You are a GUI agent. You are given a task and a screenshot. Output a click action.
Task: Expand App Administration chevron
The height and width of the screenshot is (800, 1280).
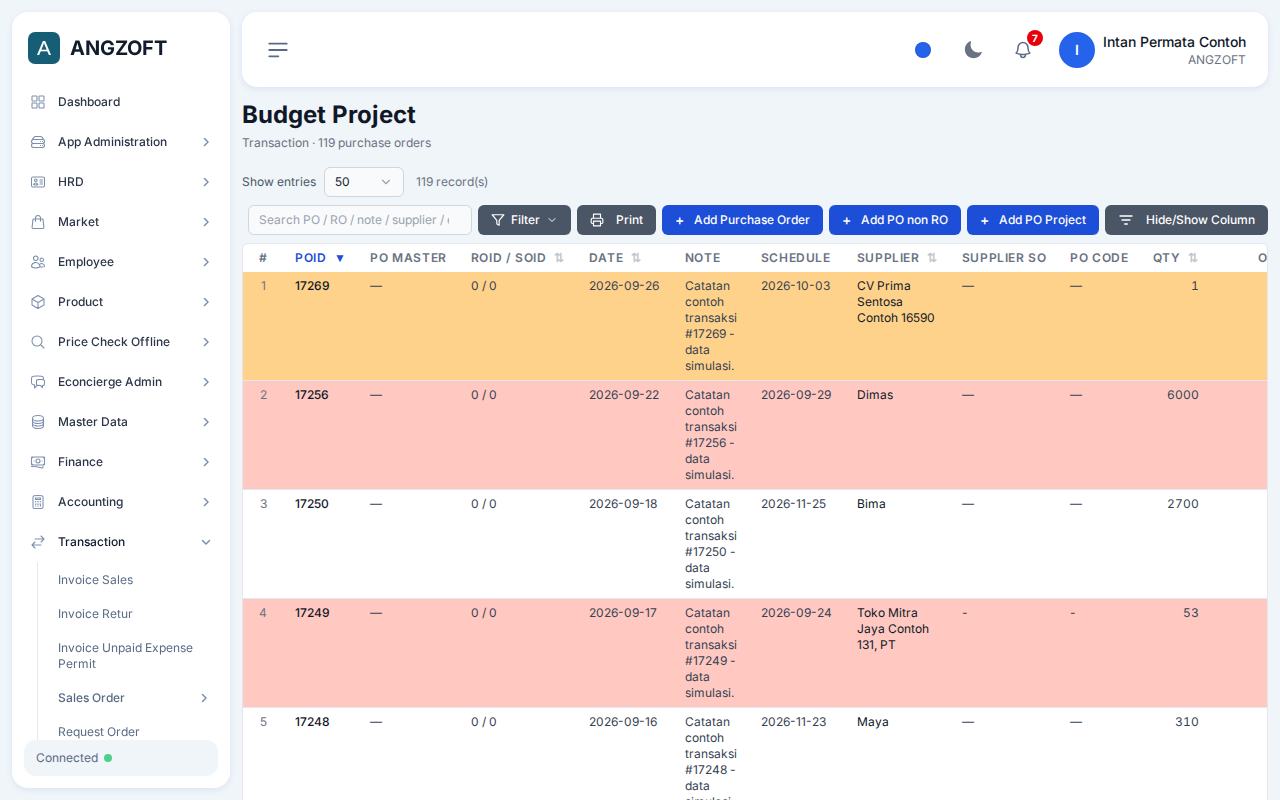tap(206, 142)
